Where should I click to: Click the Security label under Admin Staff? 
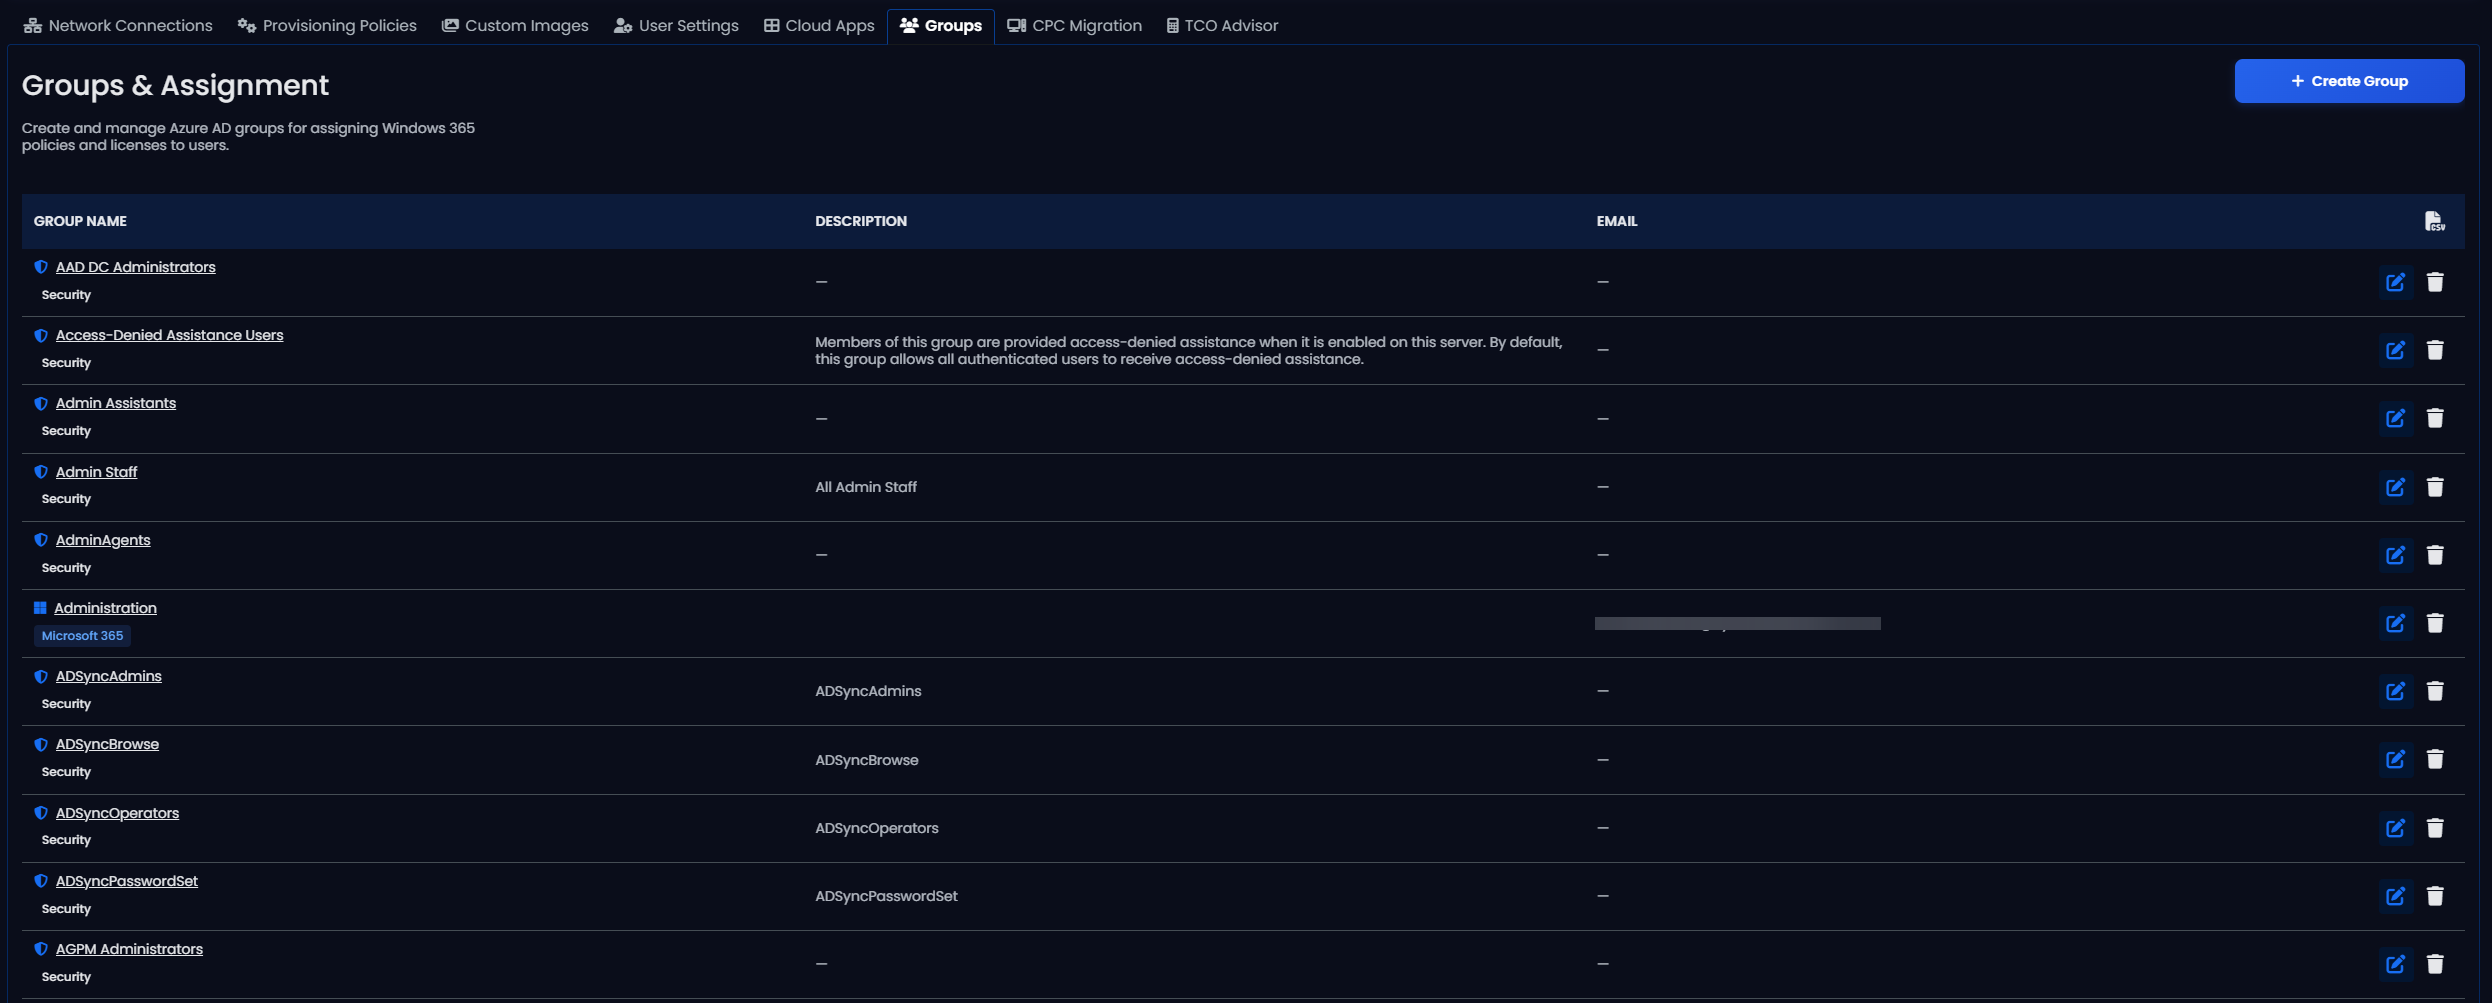tap(66, 499)
